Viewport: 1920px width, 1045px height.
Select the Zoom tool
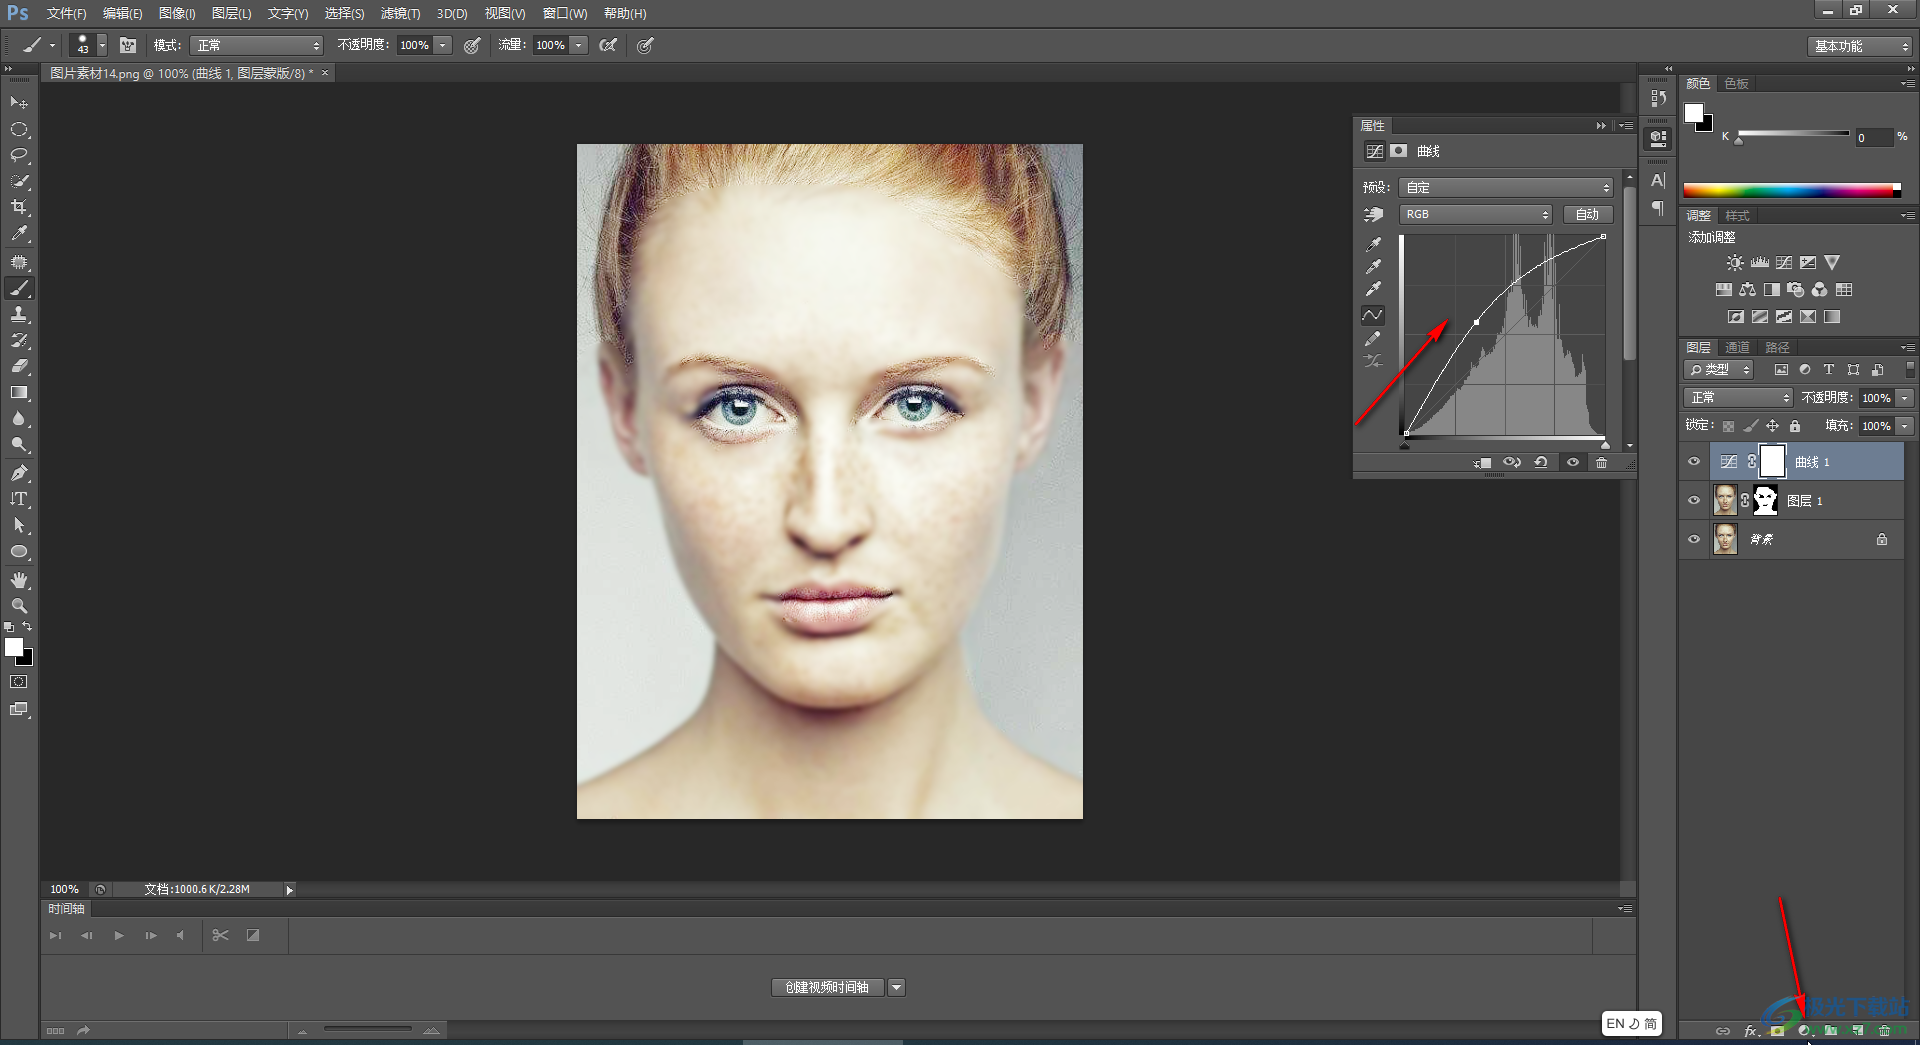(x=19, y=606)
